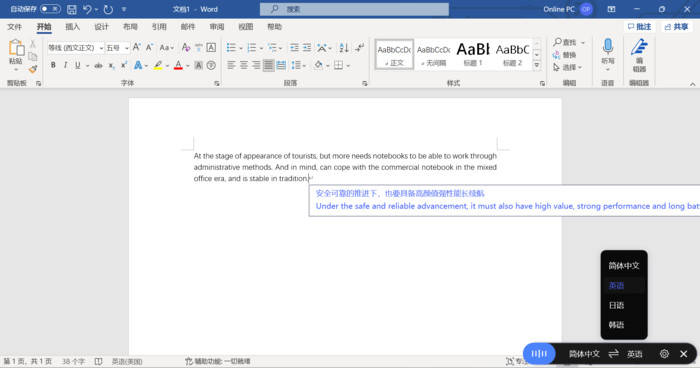Toggle Bold formatting
The width and height of the screenshot is (700, 368).
tap(53, 65)
